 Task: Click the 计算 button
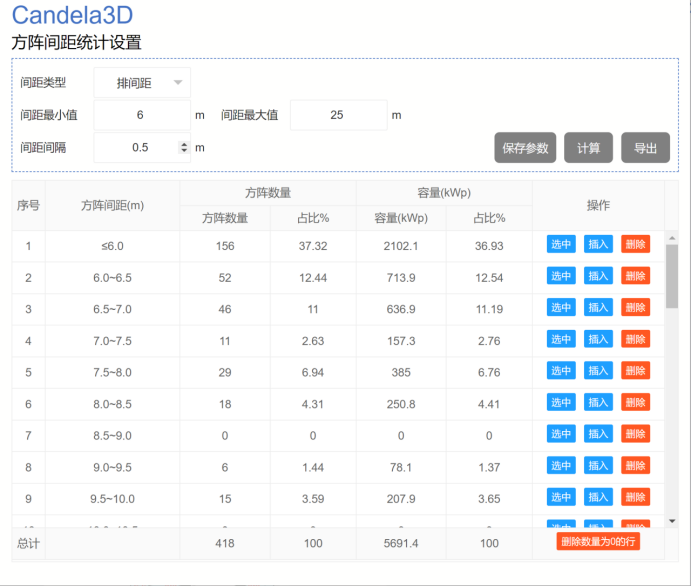(x=588, y=147)
